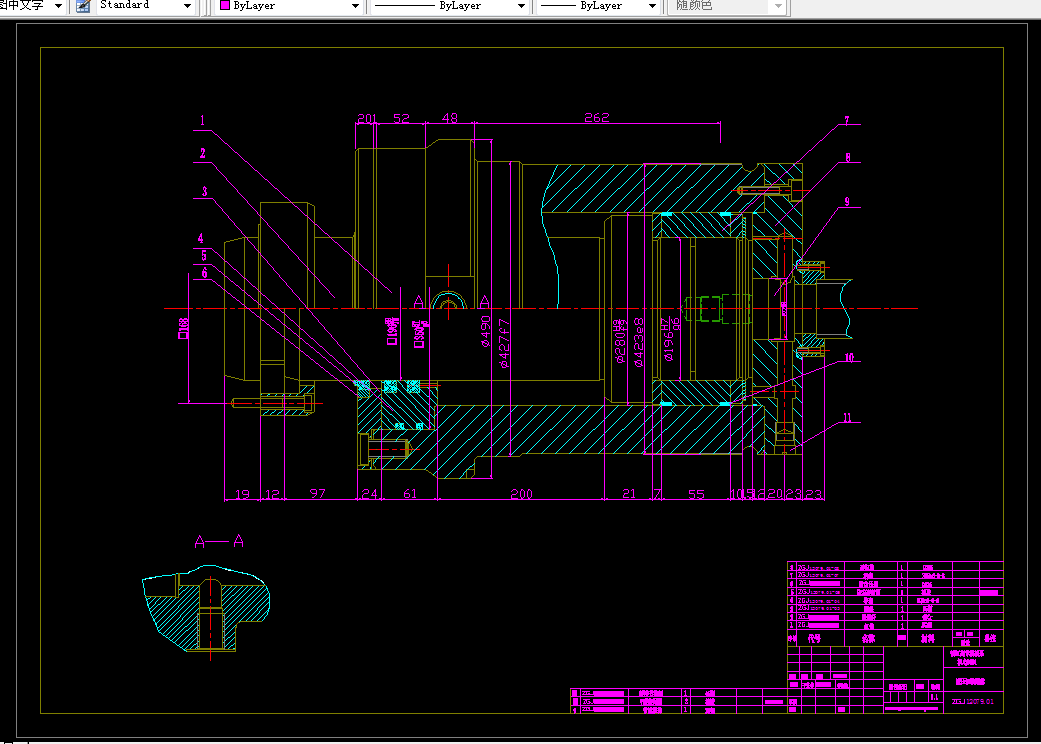Open the color ByLayer dropdown arrow

(355, 6)
